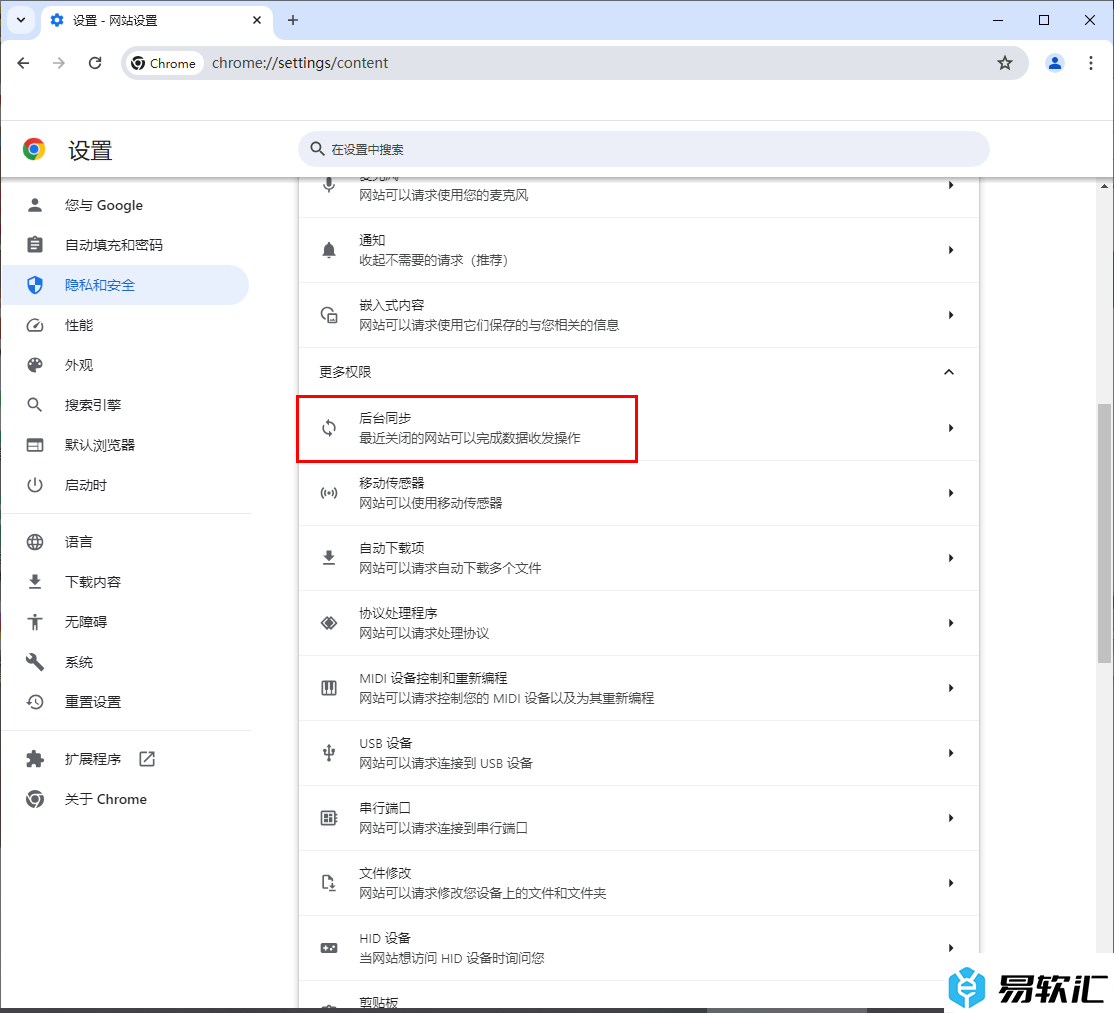Click the shield icon for 隐私和安全
Screen dimensions: 1114x1013
(35, 285)
